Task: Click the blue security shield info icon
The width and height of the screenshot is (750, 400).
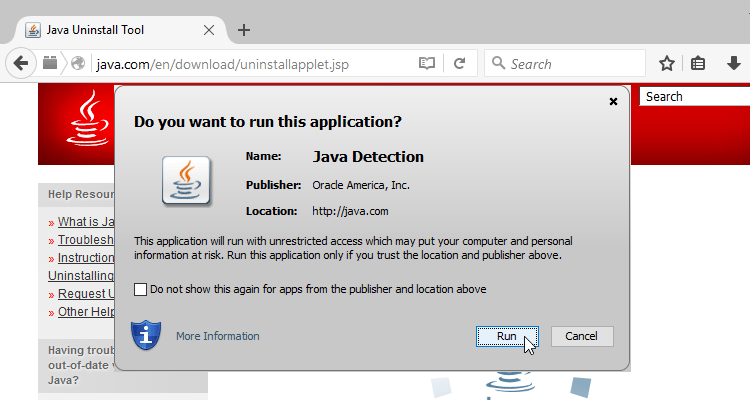Action: click(x=146, y=335)
